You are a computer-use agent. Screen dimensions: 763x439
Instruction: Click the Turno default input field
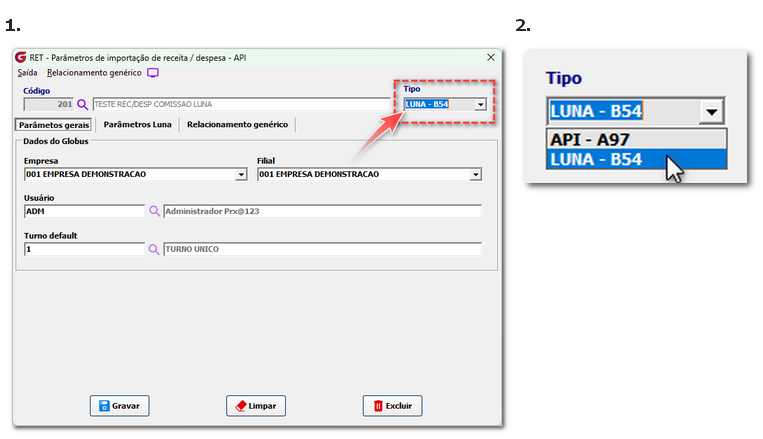click(84, 249)
